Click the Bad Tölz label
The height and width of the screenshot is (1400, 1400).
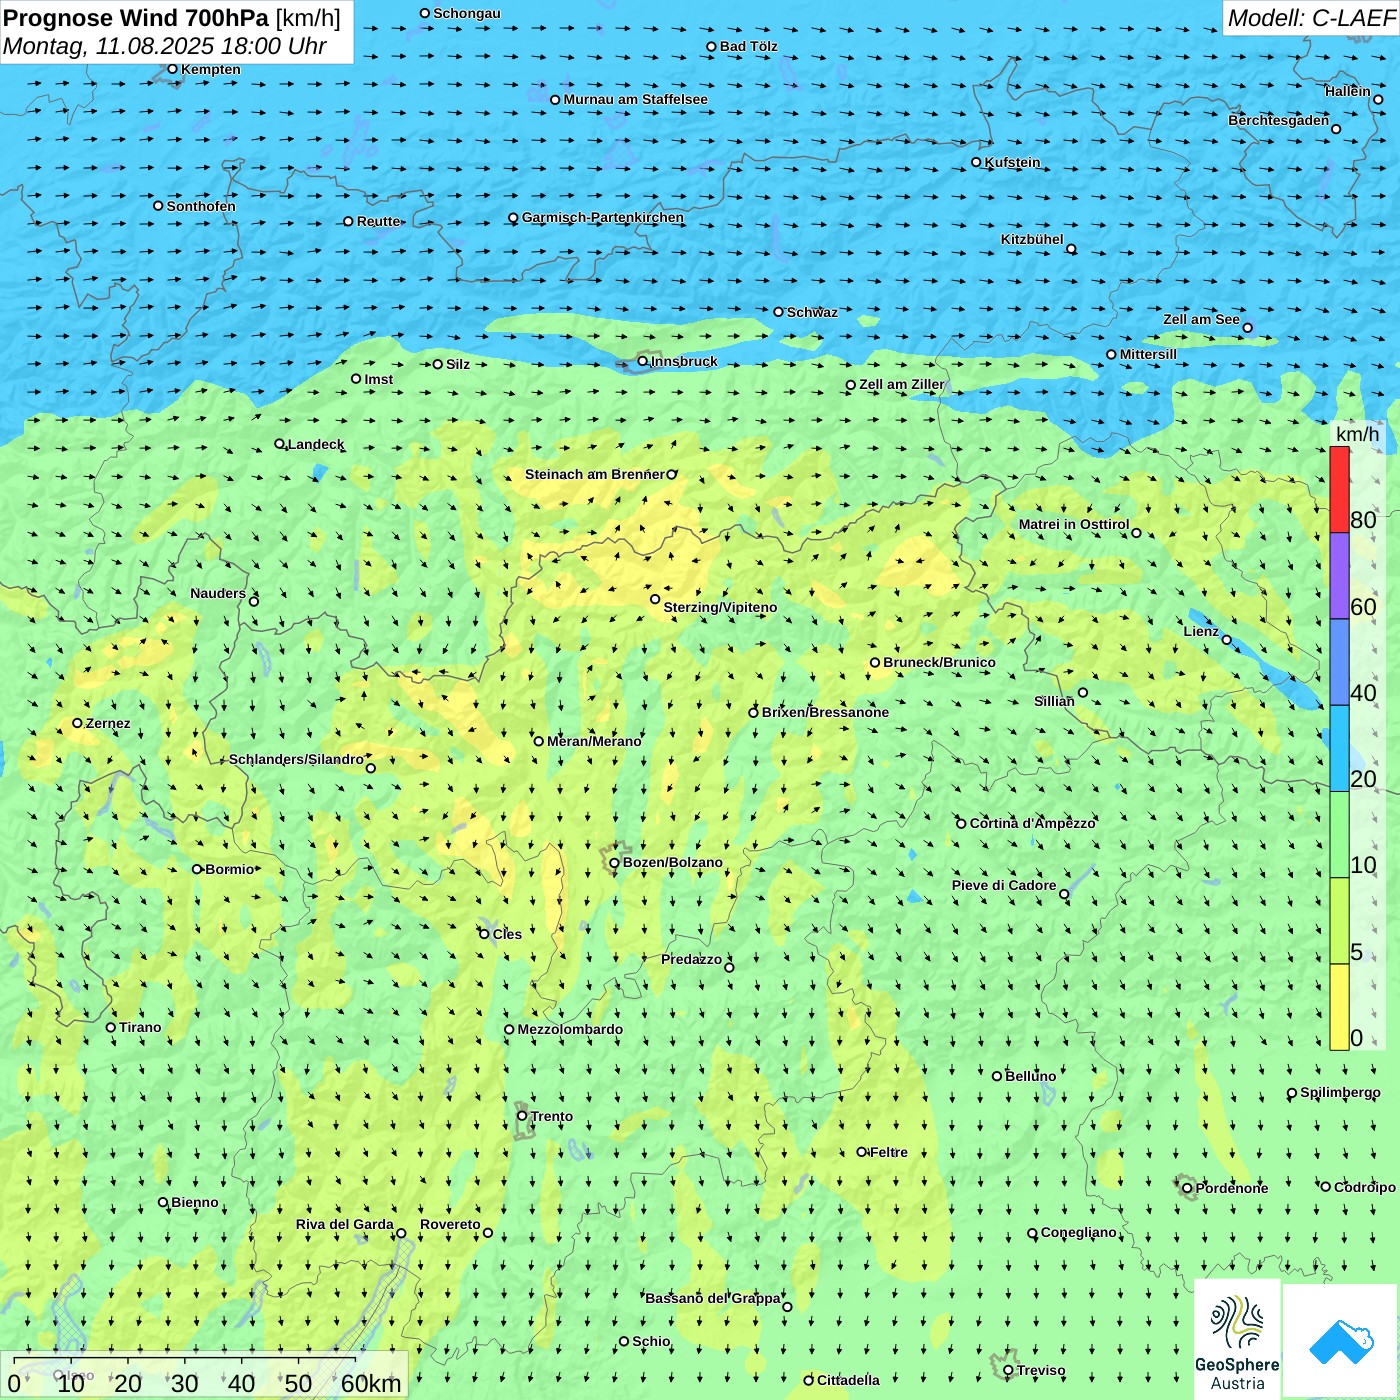point(749,46)
